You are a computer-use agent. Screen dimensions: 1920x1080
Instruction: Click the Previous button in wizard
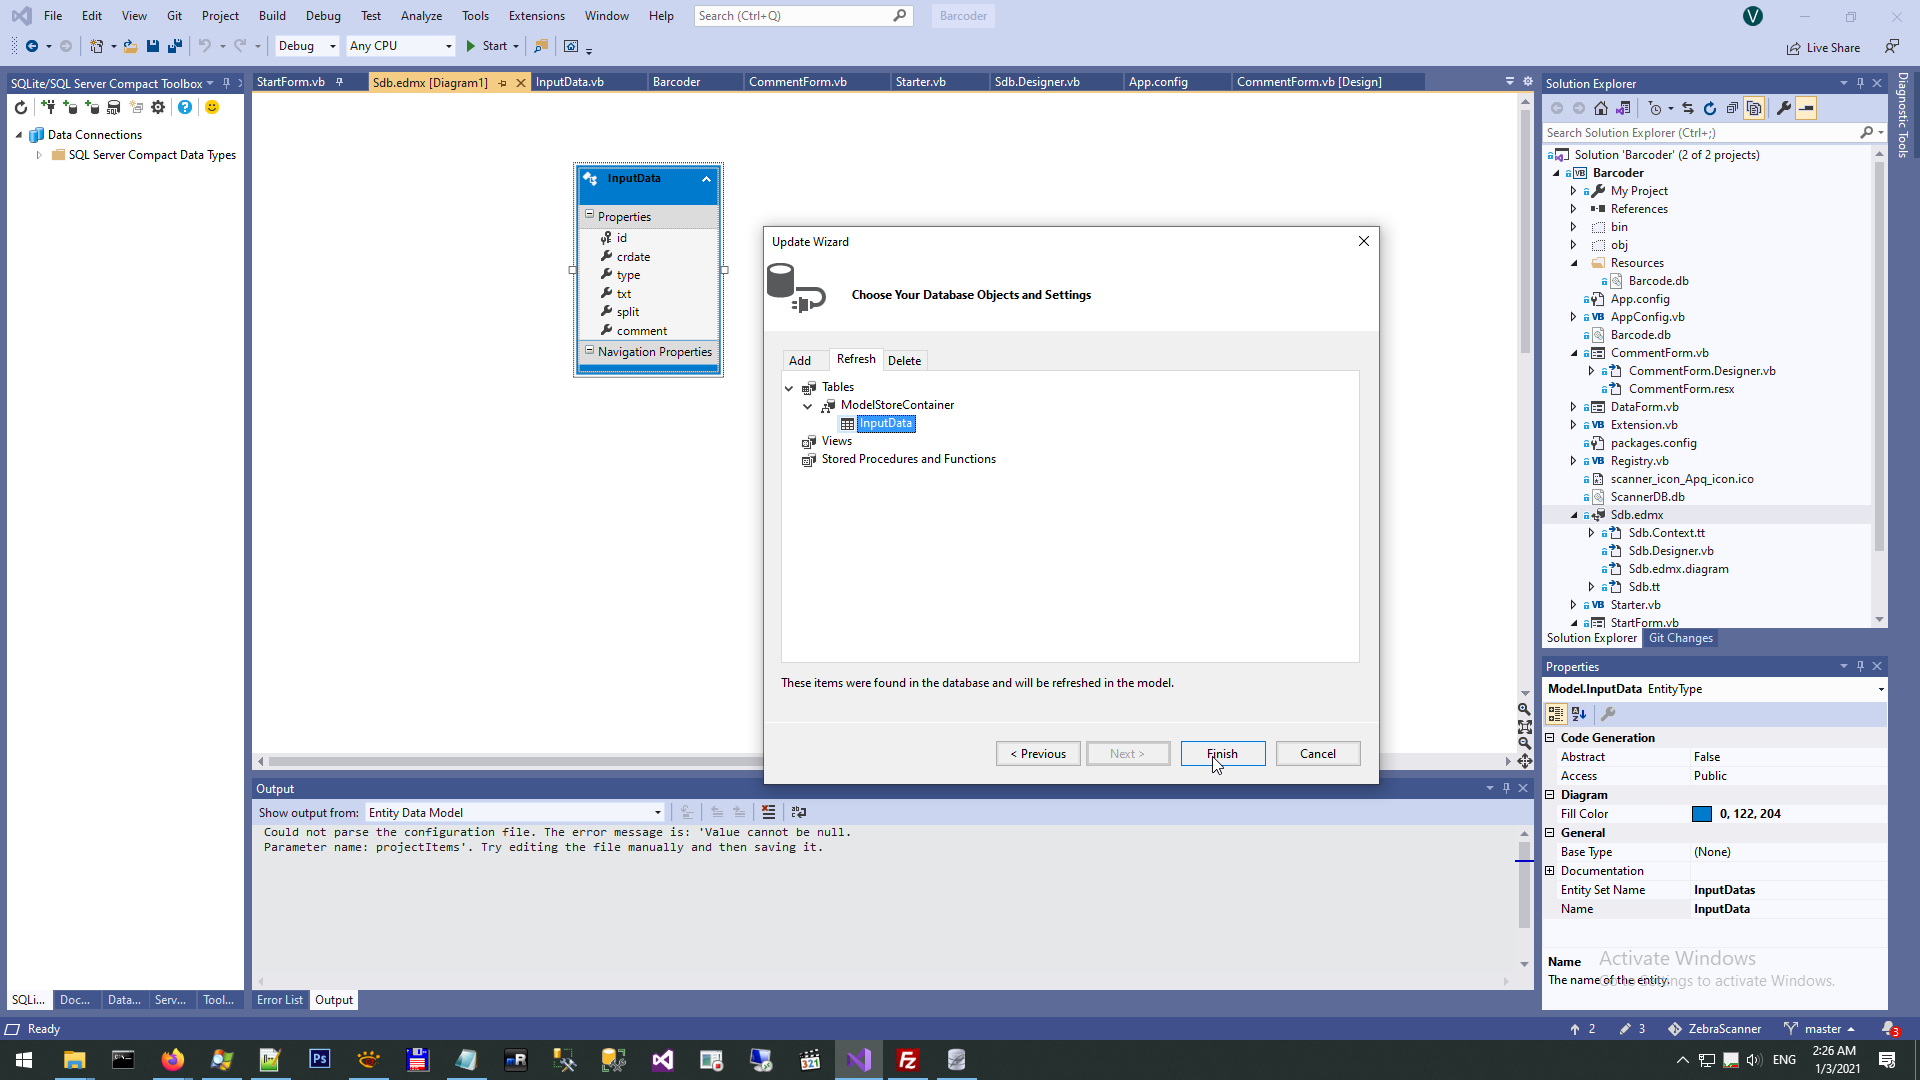coord(1038,754)
